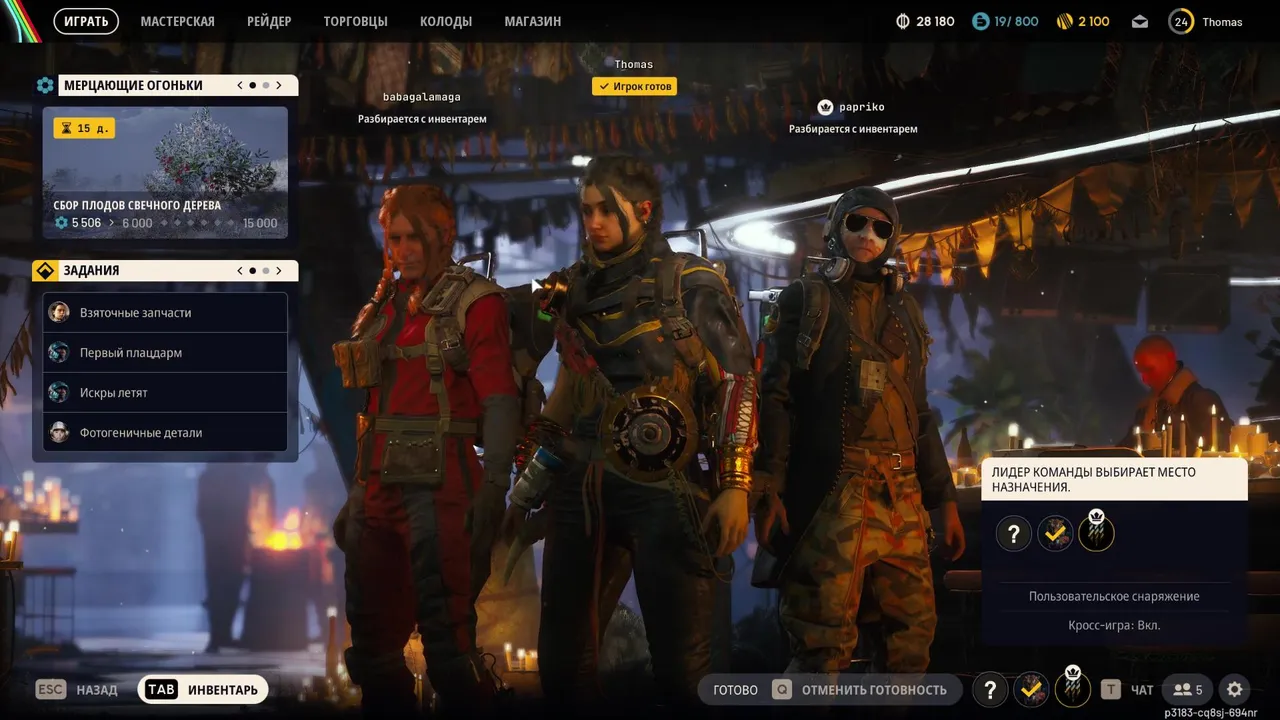Click Разбирается с инвентарем under babagalamaga

tap(422, 119)
